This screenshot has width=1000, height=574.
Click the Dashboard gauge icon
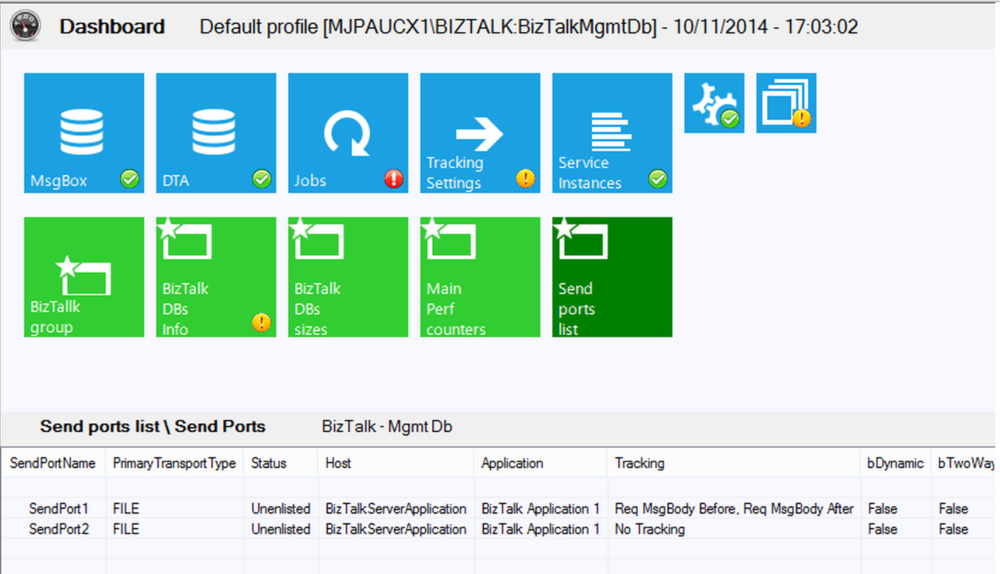(x=26, y=26)
